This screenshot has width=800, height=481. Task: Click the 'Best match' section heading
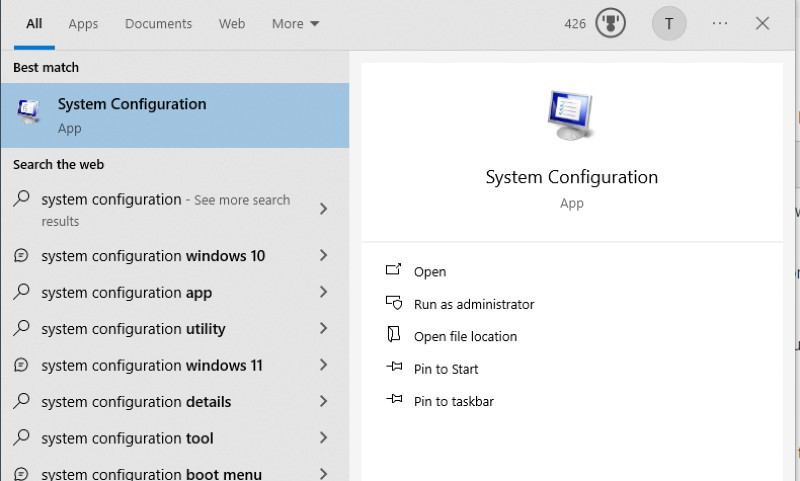tap(46, 67)
